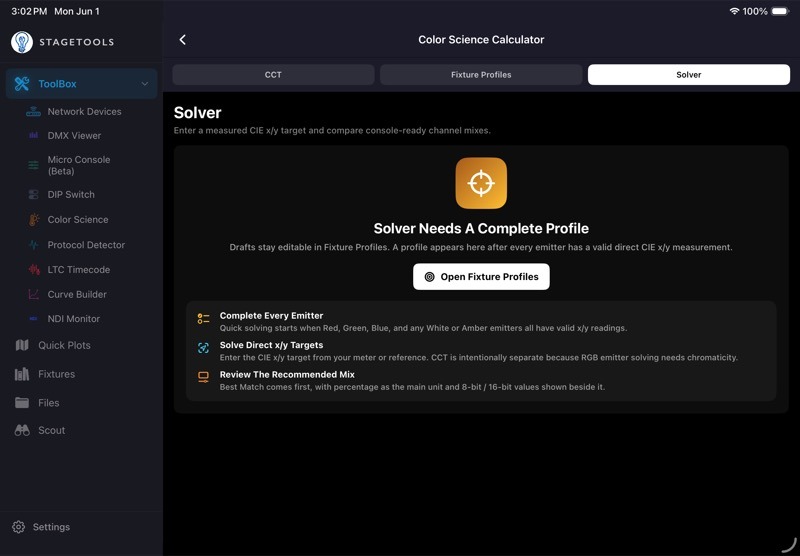Open Files label in sidebar
The height and width of the screenshot is (556, 800).
(x=48, y=403)
